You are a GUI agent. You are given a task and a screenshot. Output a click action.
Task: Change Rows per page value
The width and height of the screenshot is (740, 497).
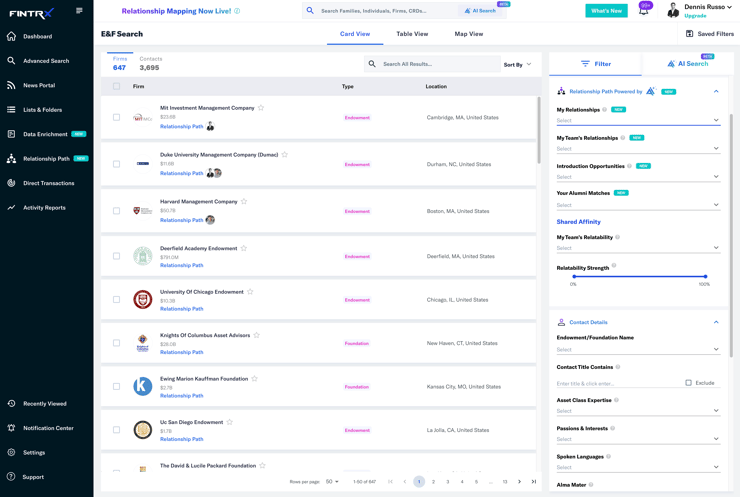[x=332, y=481]
